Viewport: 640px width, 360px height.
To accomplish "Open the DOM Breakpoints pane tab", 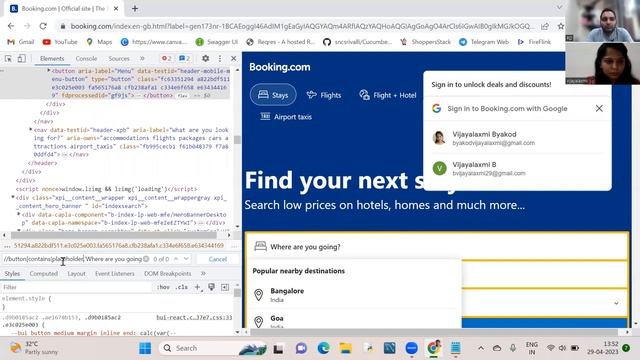I will 167,273.
